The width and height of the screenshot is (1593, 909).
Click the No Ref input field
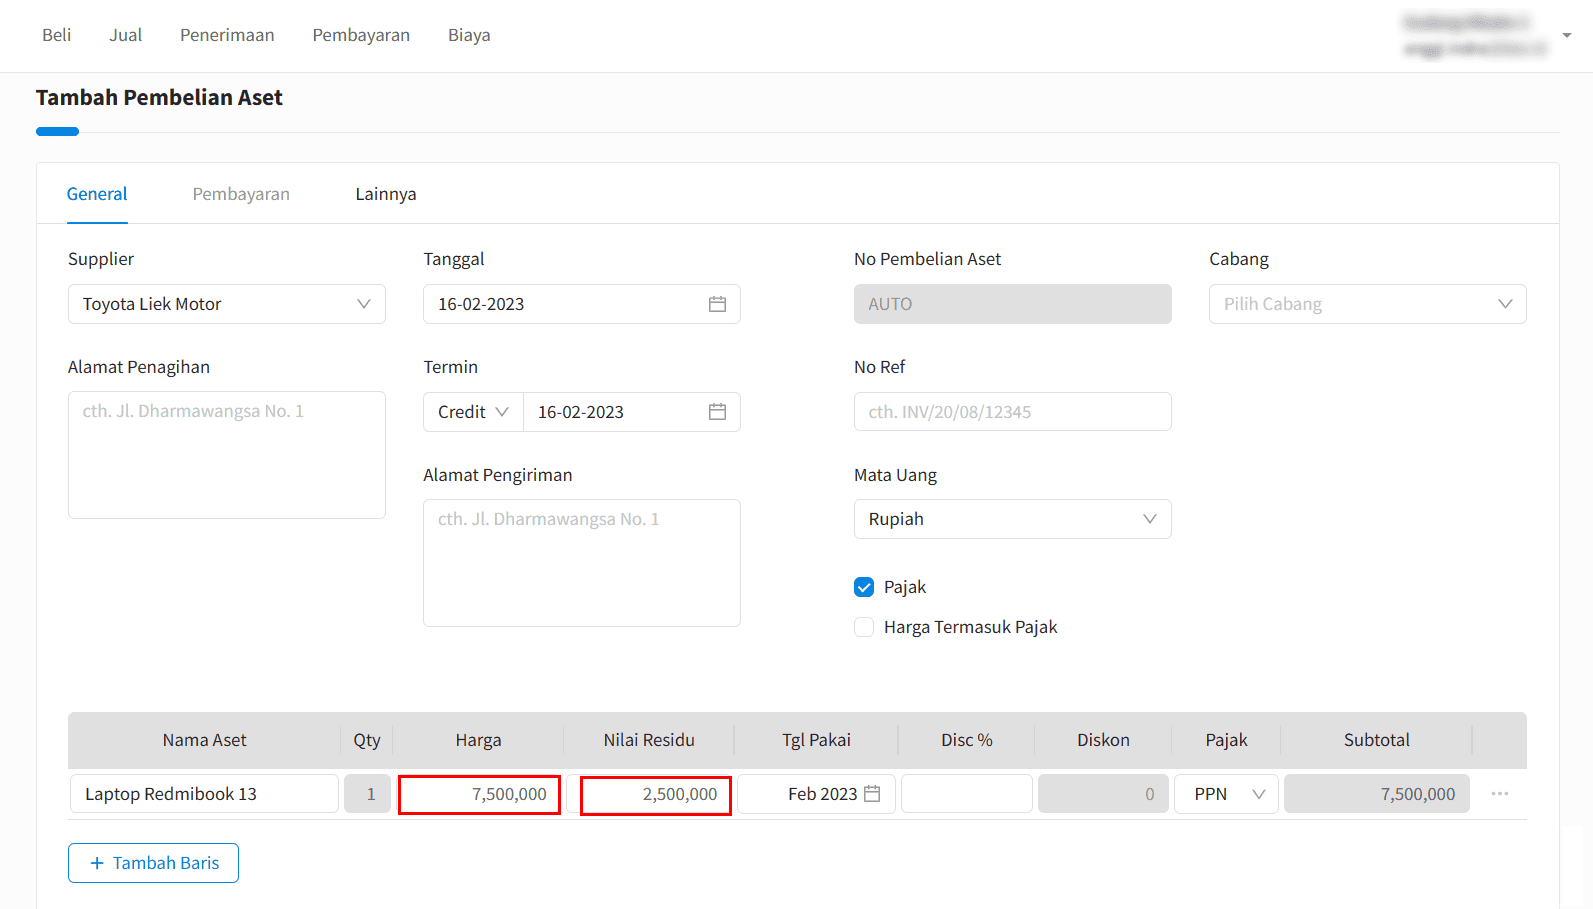click(x=1012, y=412)
